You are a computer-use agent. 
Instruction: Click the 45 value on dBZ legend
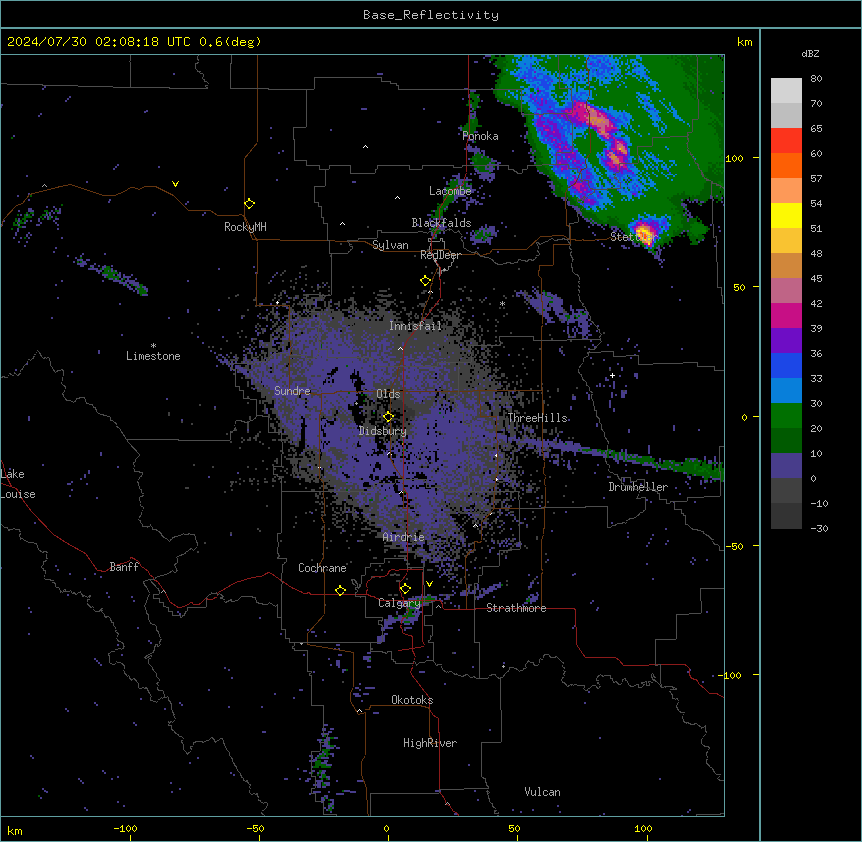tap(816, 279)
